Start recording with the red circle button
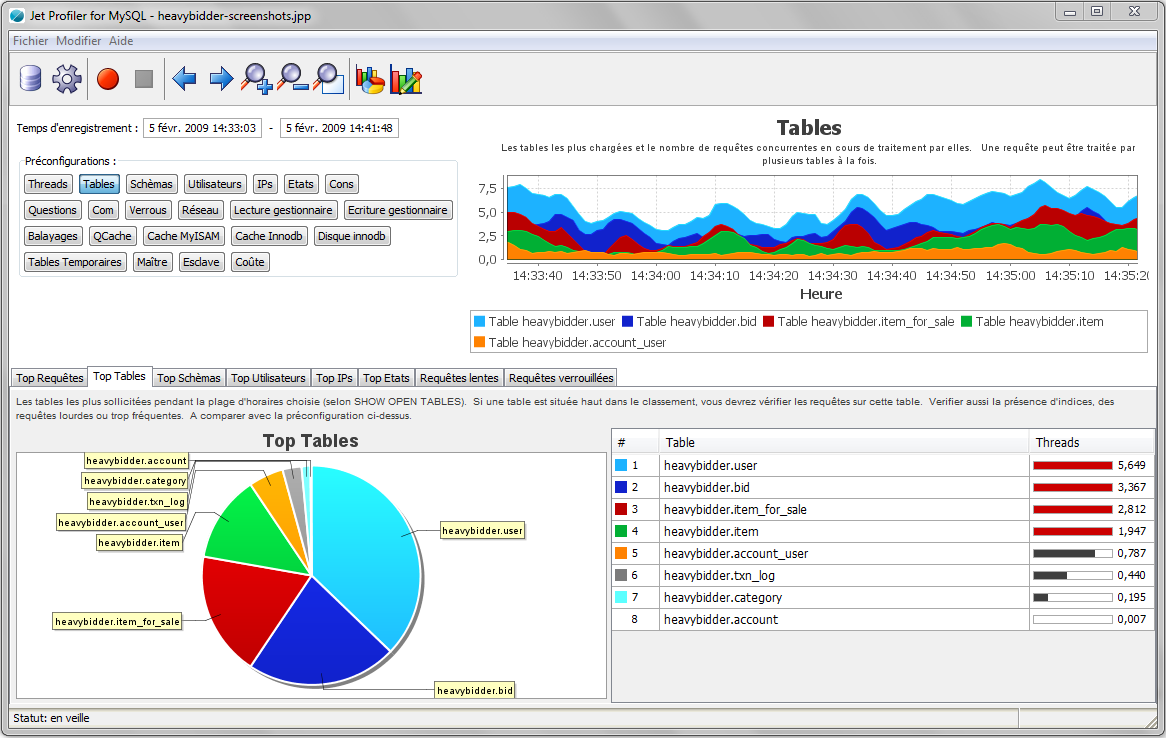 (x=108, y=79)
